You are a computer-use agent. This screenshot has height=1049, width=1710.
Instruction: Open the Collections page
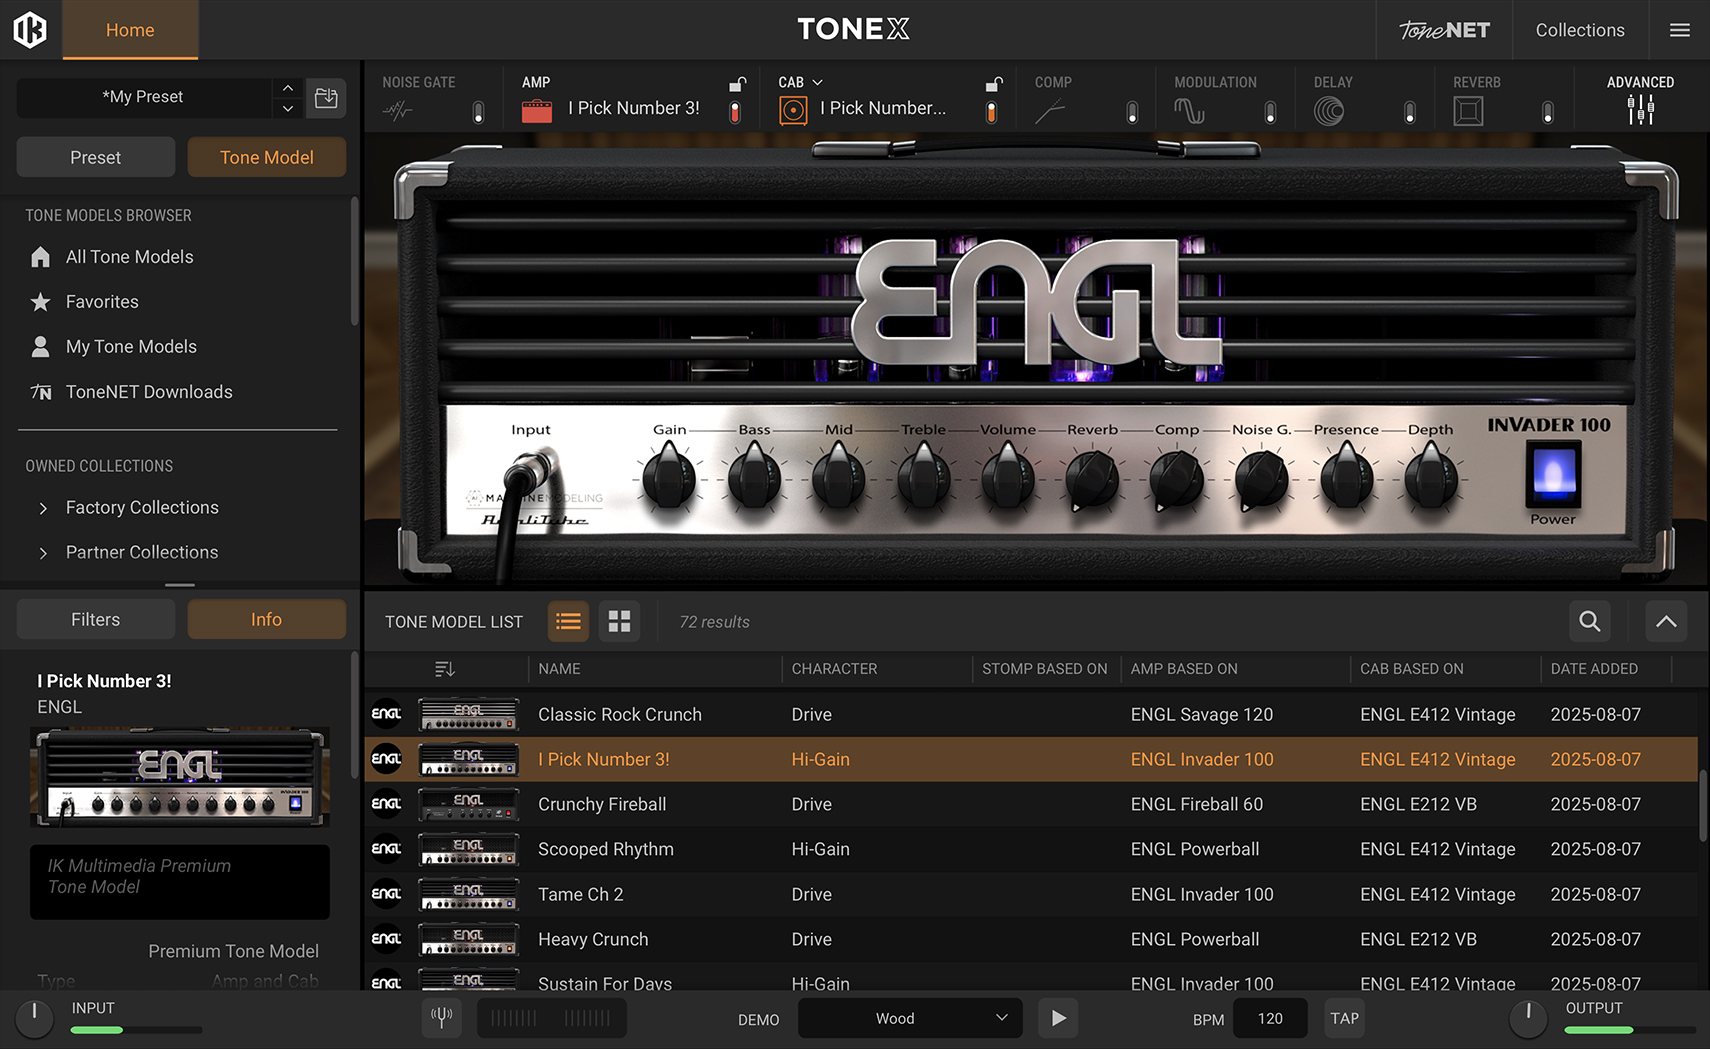1579,30
